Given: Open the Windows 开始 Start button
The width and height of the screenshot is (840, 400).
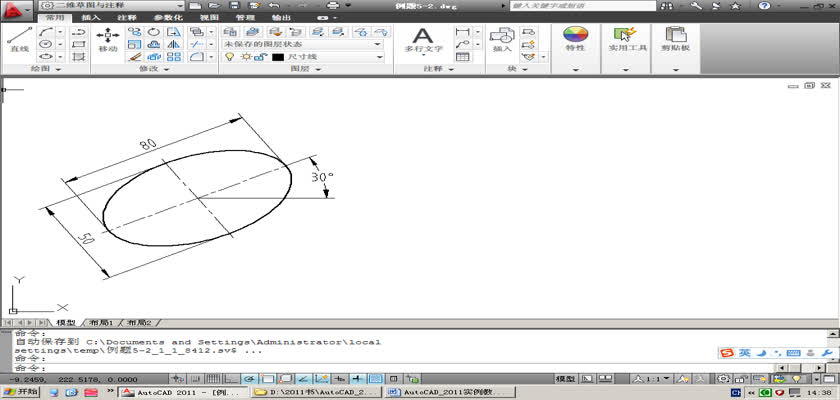Looking at the screenshot, I should [20, 392].
